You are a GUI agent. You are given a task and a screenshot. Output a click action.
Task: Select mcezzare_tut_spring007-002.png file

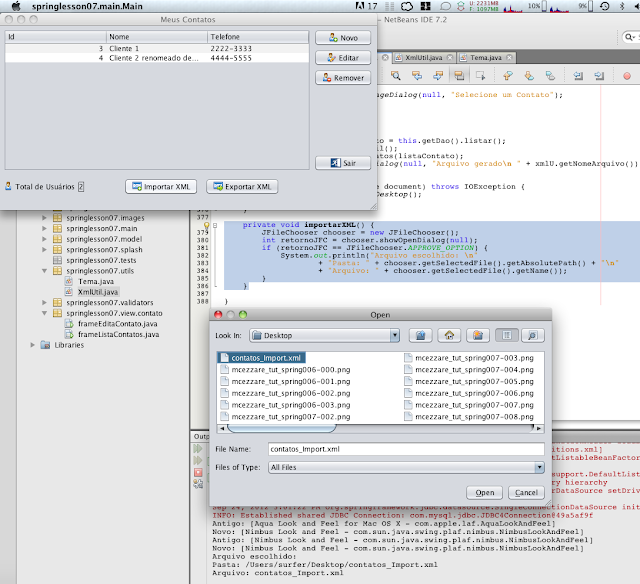click(x=286, y=417)
